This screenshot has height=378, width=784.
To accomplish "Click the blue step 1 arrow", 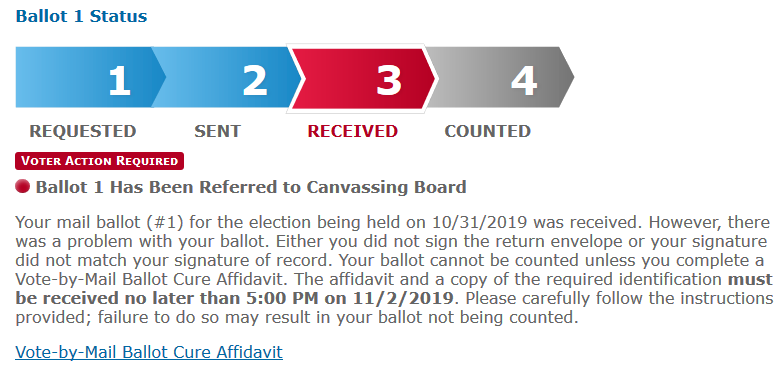I will pyautogui.click(x=90, y=78).
